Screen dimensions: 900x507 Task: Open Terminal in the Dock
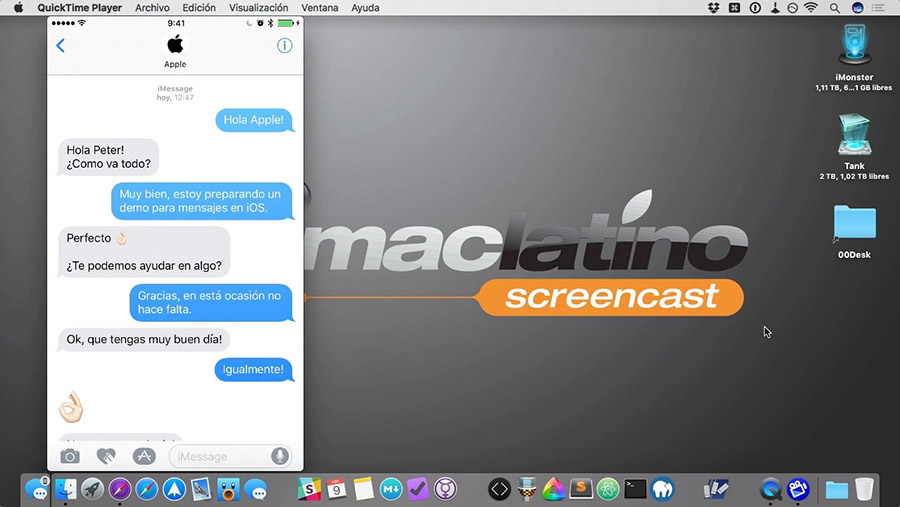pyautogui.click(x=635, y=490)
